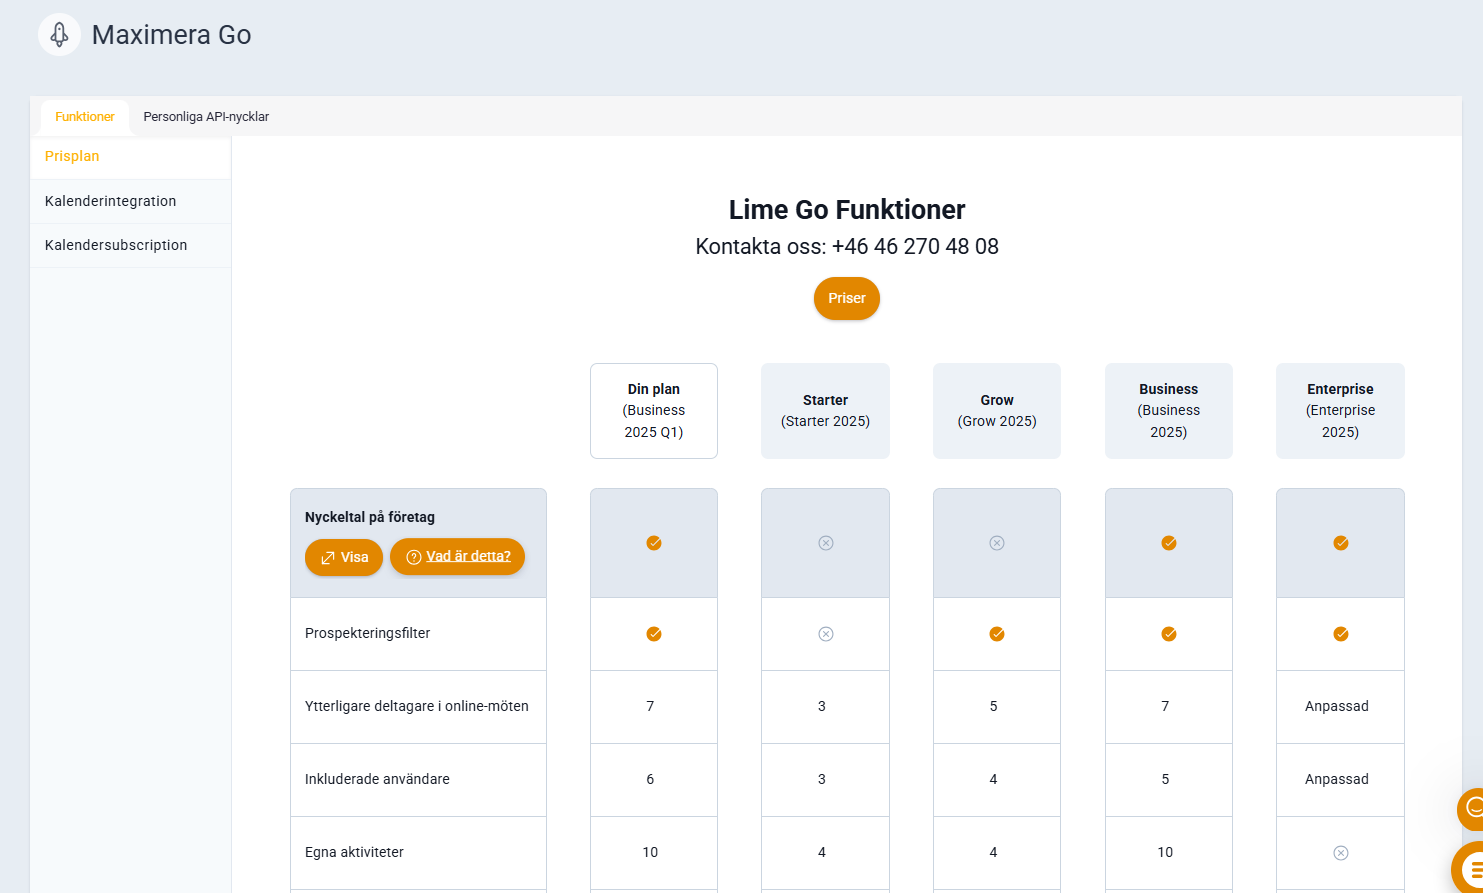This screenshot has height=893, width=1483.
Task: Click Starter value 3 for Inkluderade användare
Action: [x=822, y=780]
